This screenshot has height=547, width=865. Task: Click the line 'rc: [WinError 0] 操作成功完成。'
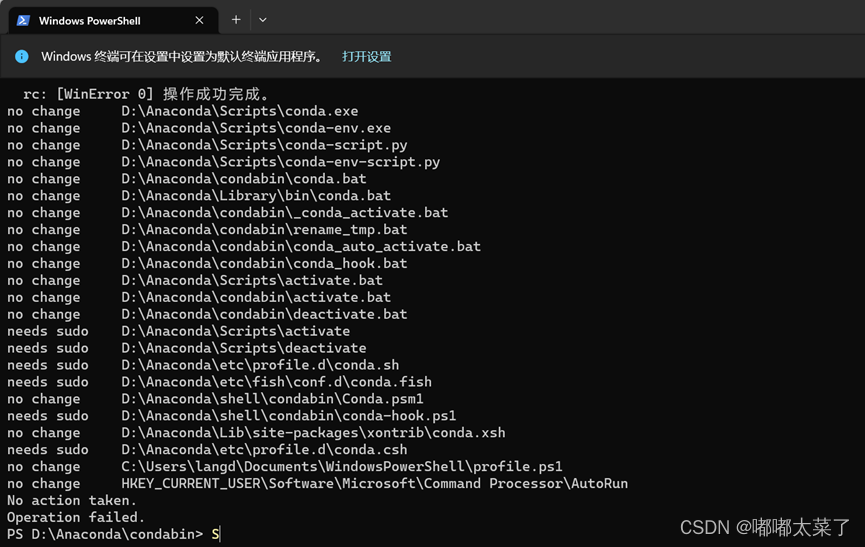click(x=146, y=94)
